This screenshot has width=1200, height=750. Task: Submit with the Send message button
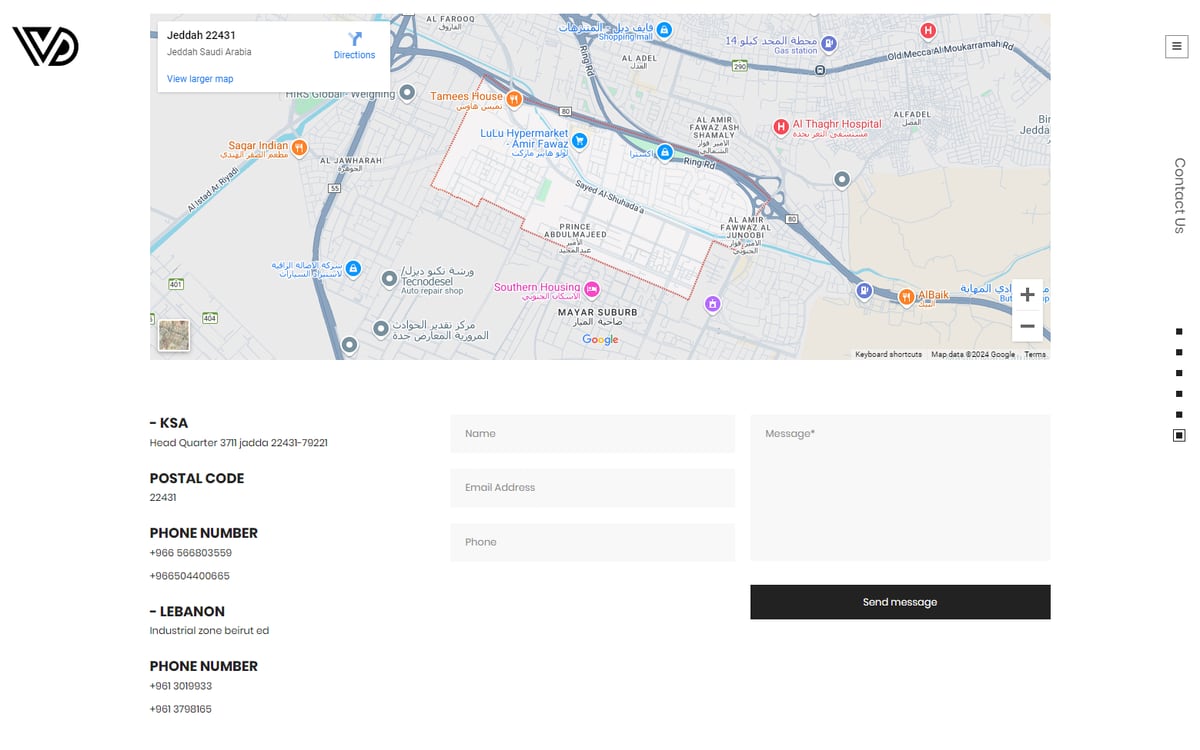click(900, 602)
